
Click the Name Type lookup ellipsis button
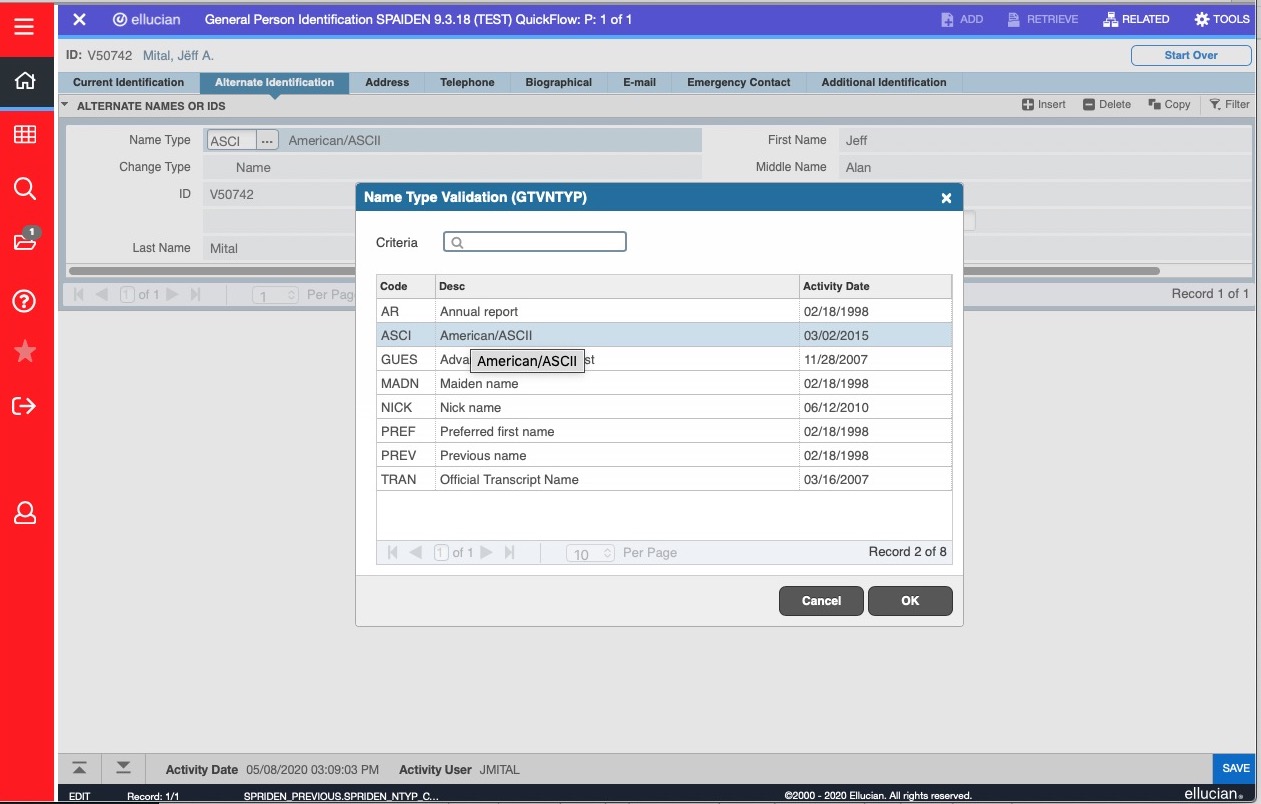(x=267, y=141)
